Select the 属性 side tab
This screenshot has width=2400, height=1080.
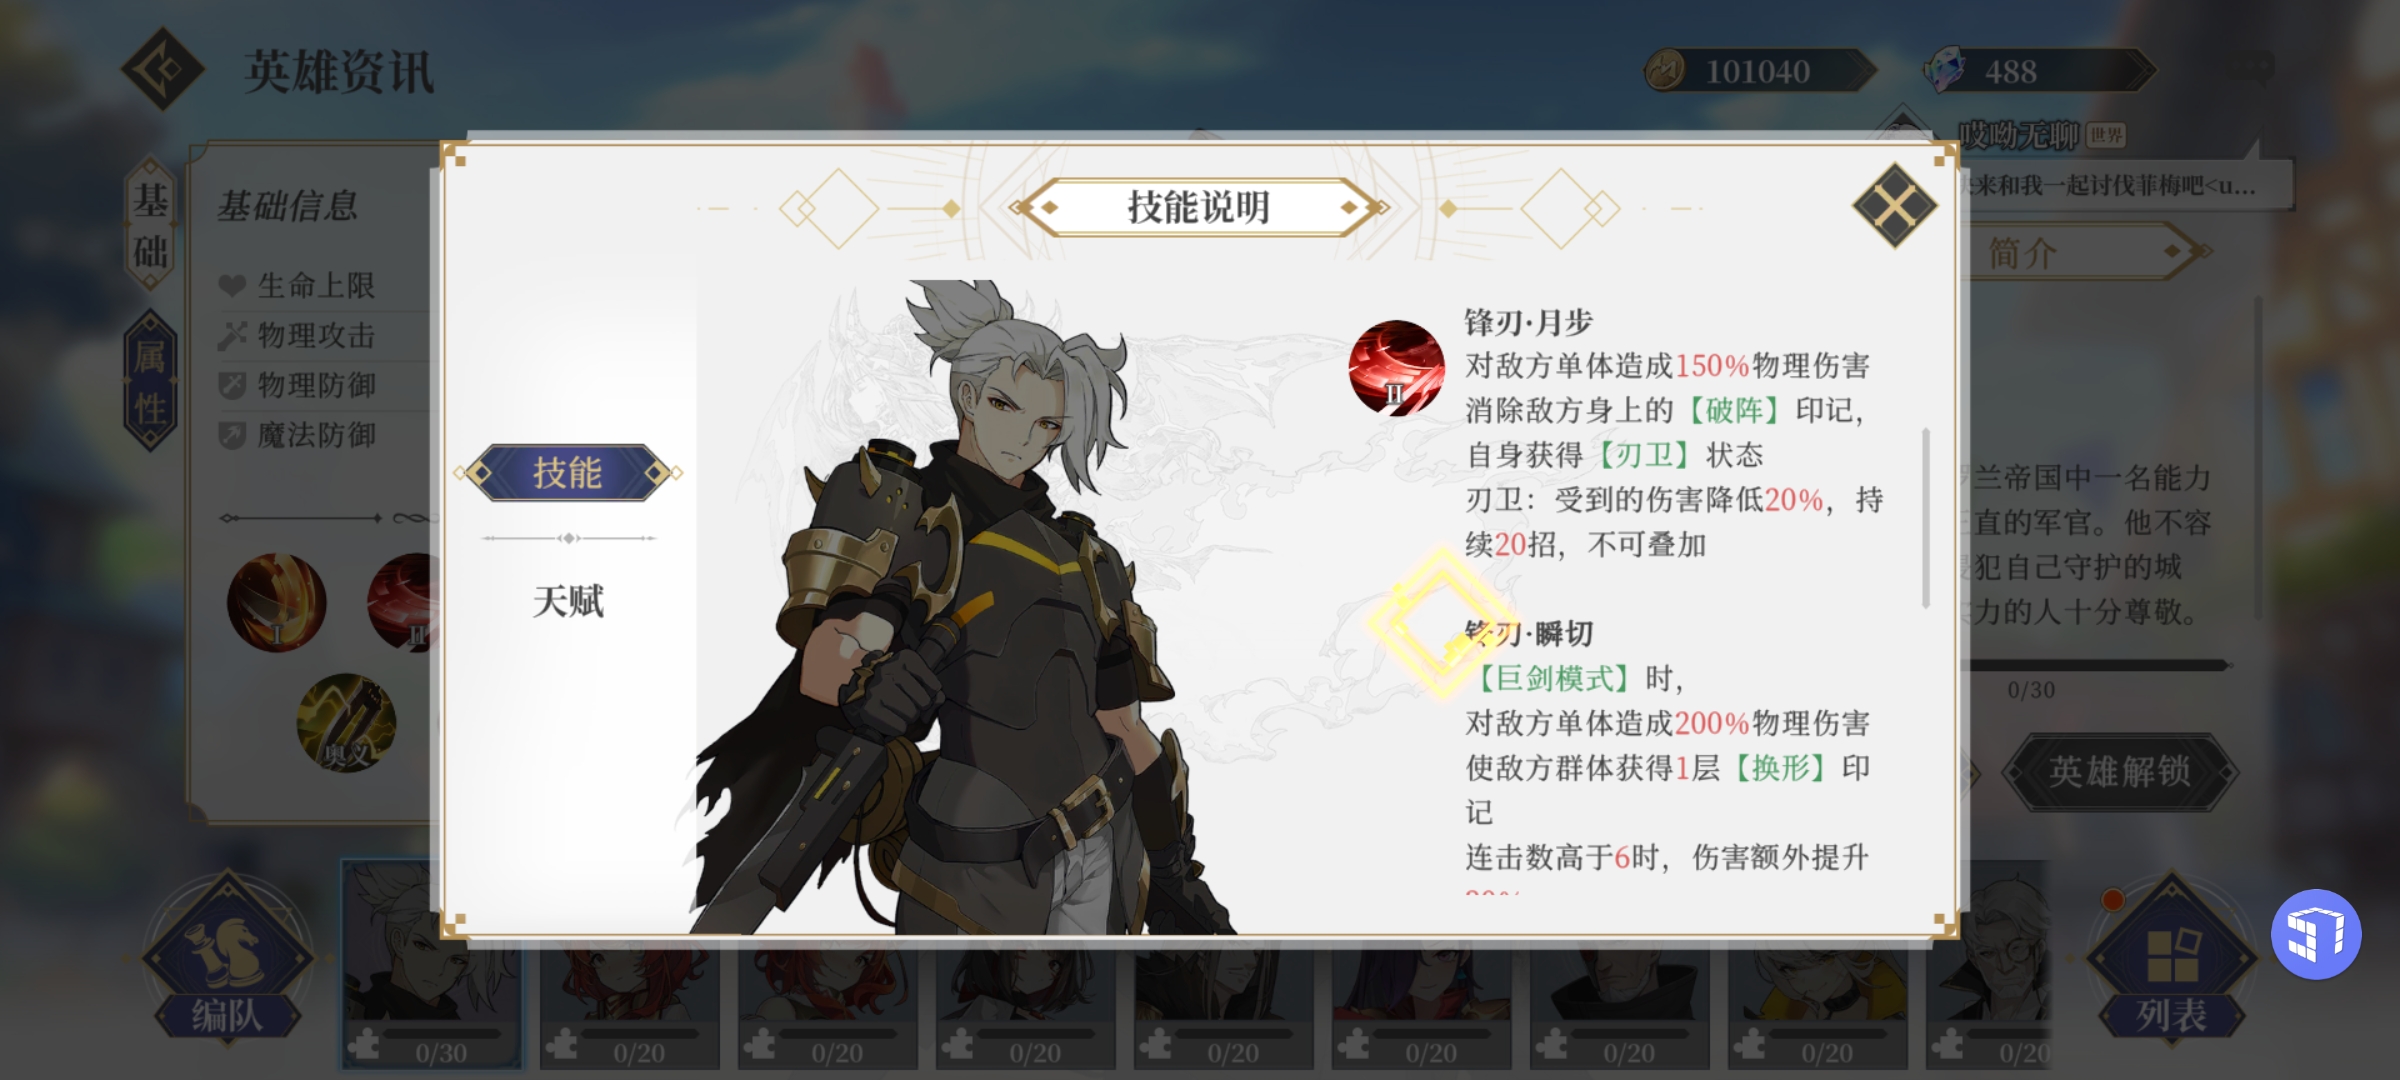point(151,382)
